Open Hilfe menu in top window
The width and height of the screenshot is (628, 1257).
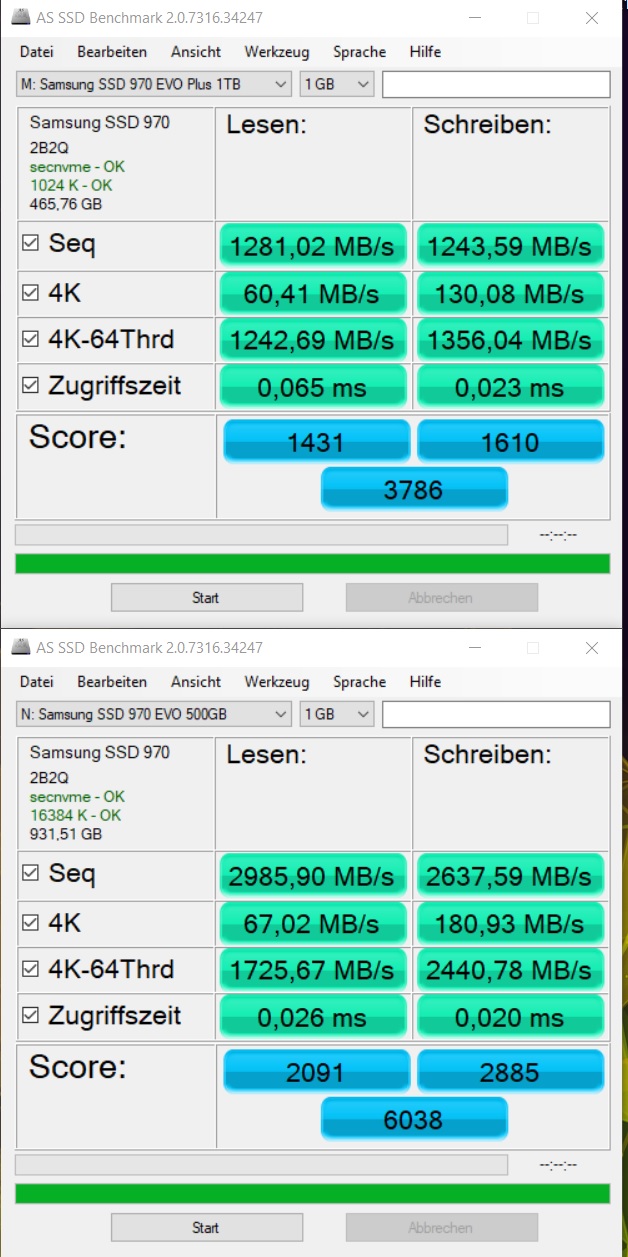425,52
